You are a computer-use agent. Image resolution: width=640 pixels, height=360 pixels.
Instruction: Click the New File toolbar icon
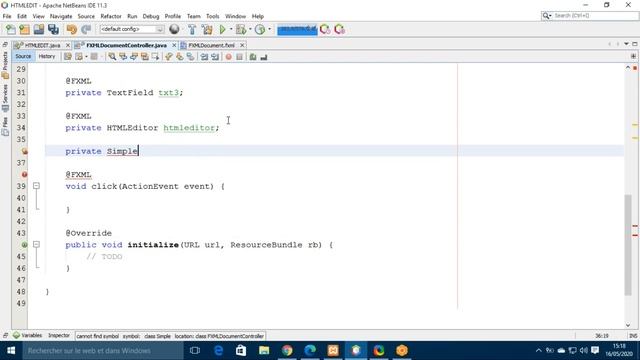tap(11, 29)
